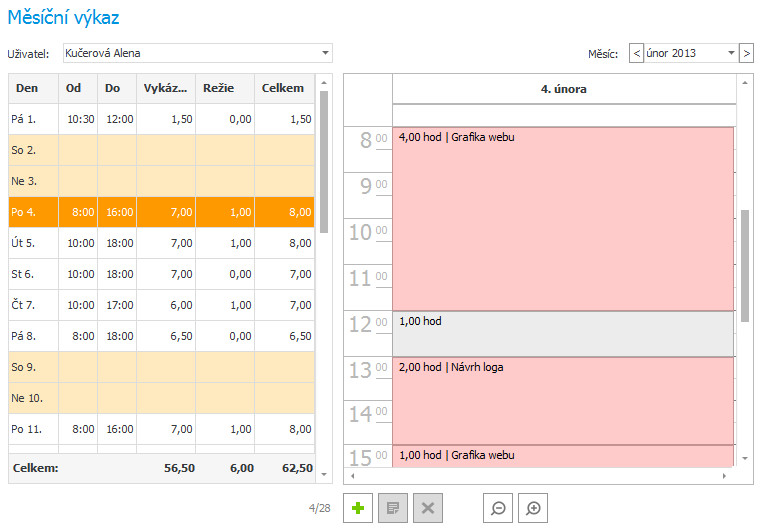Click the Vykáz... column header
The height and width of the screenshot is (531, 762).
click(x=166, y=88)
